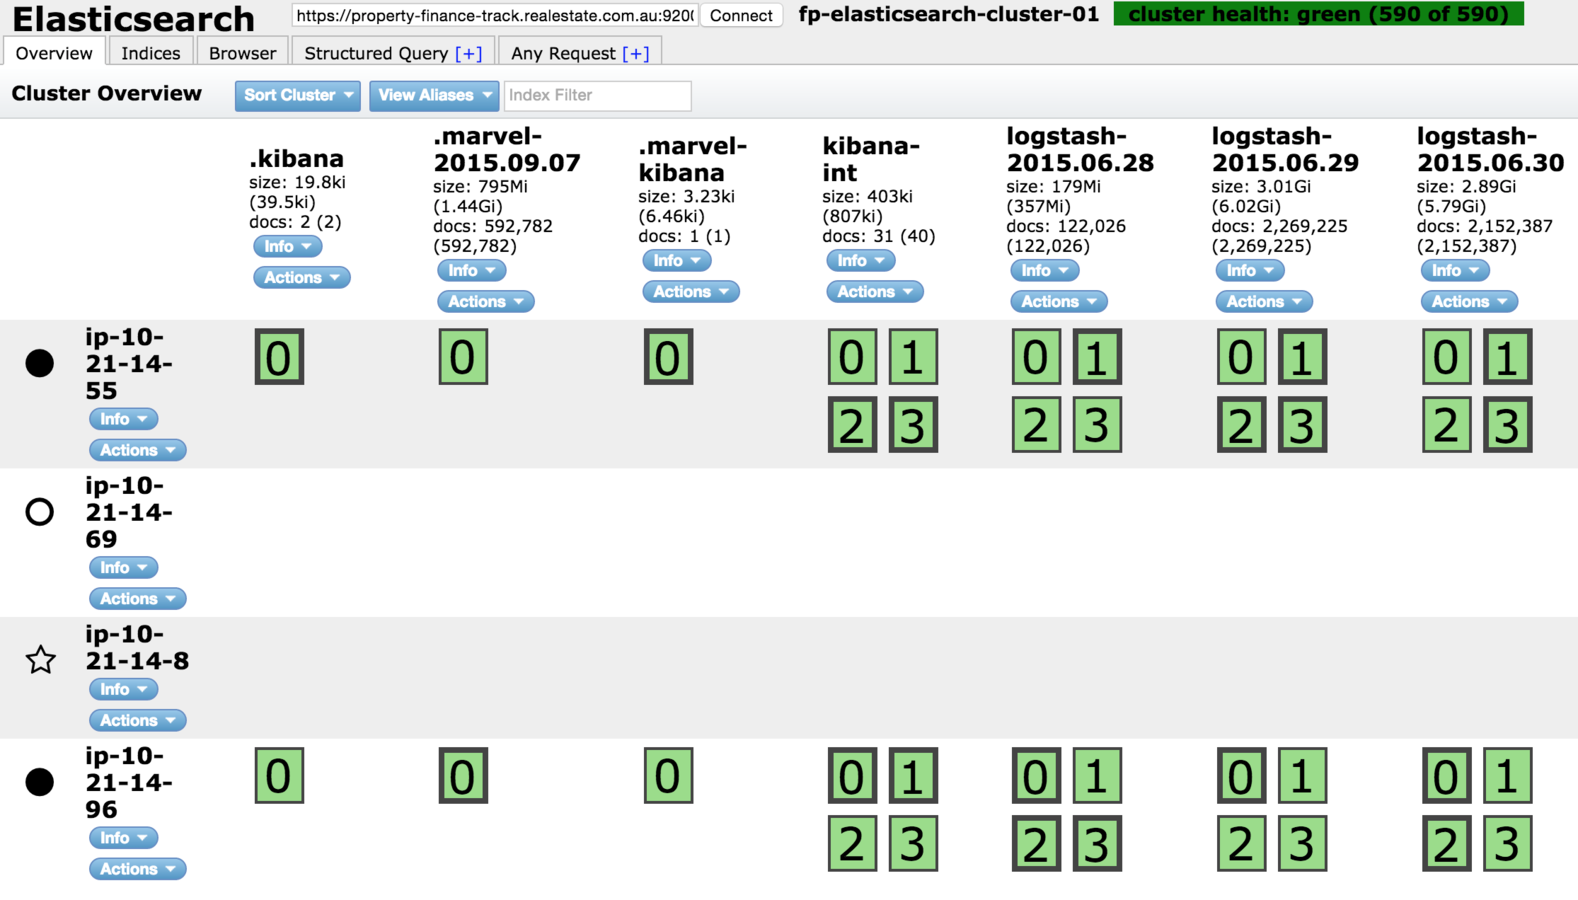This screenshot has height=900, width=1578.
Task: Open Actions dropdown for node ip-10-21-14-69
Action: (x=138, y=599)
